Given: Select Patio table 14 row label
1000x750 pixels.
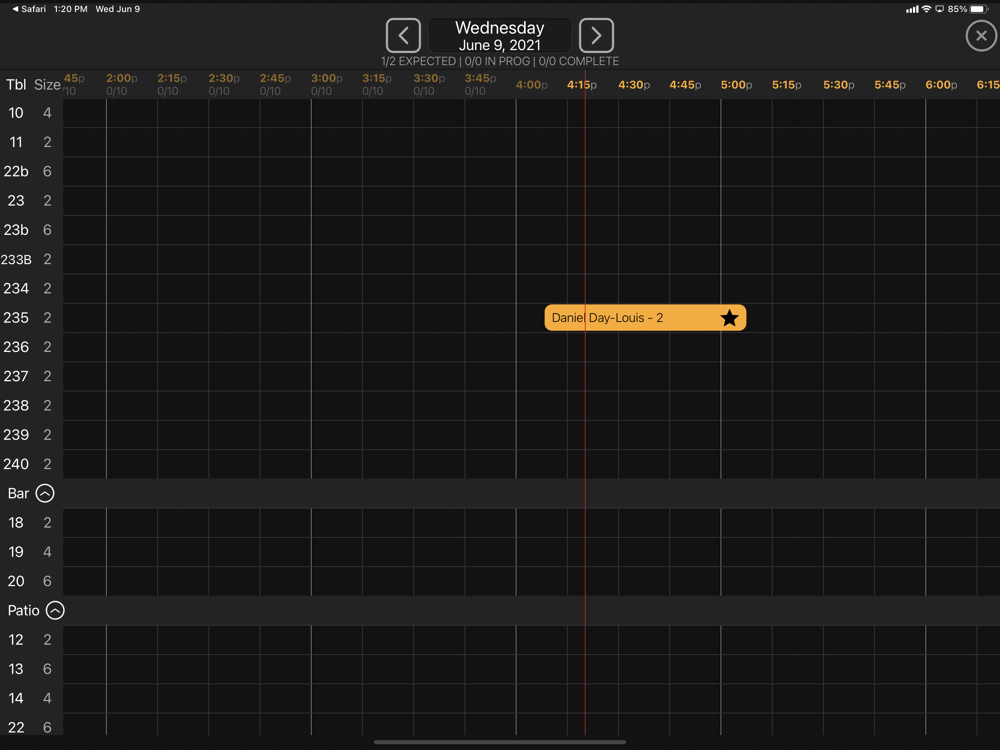Looking at the screenshot, I should (16, 698).
